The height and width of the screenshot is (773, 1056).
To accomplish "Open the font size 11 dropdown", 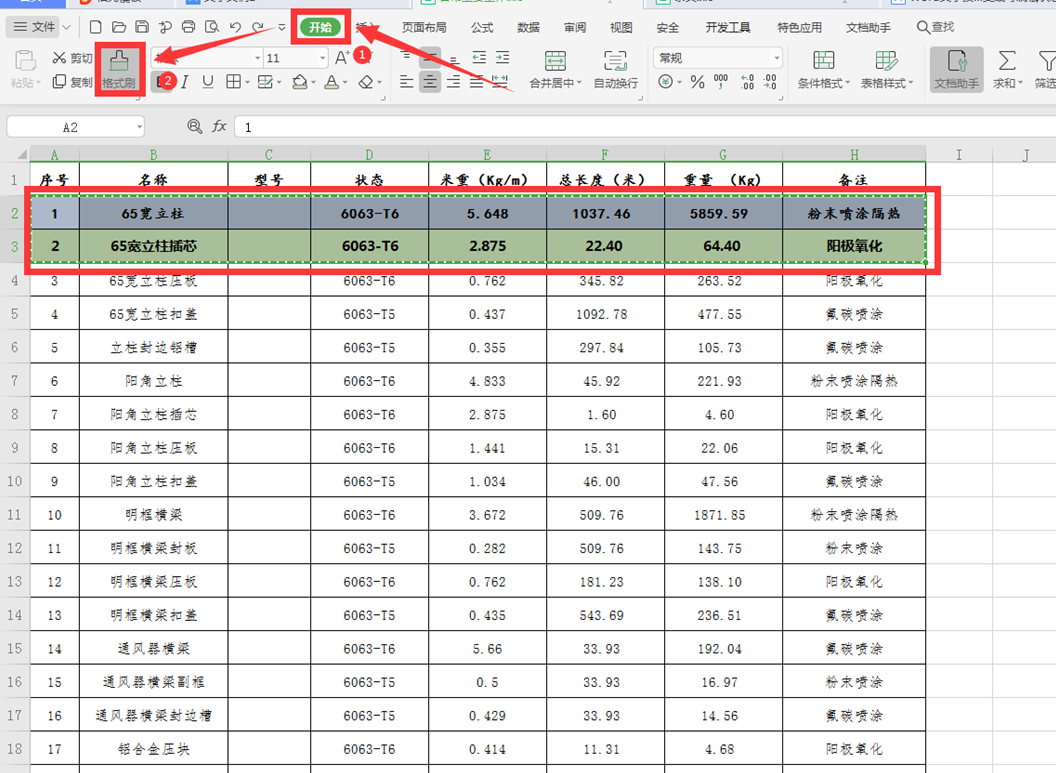I will (323, 59).
